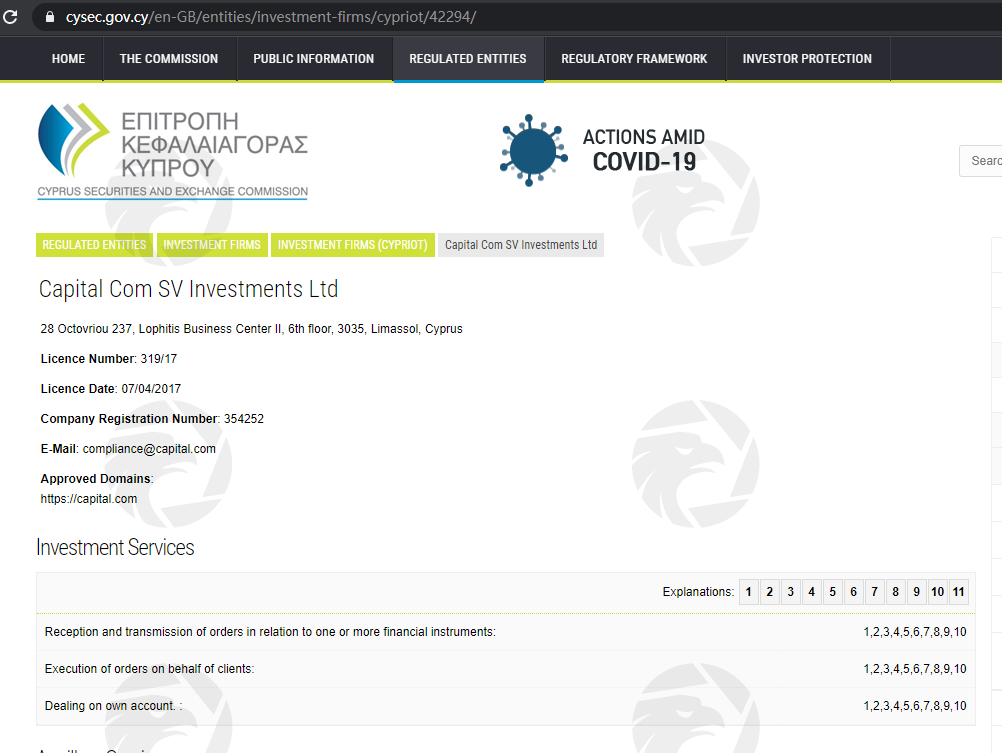Open INVESTOR PROTECTION menu

coord(807,59)
